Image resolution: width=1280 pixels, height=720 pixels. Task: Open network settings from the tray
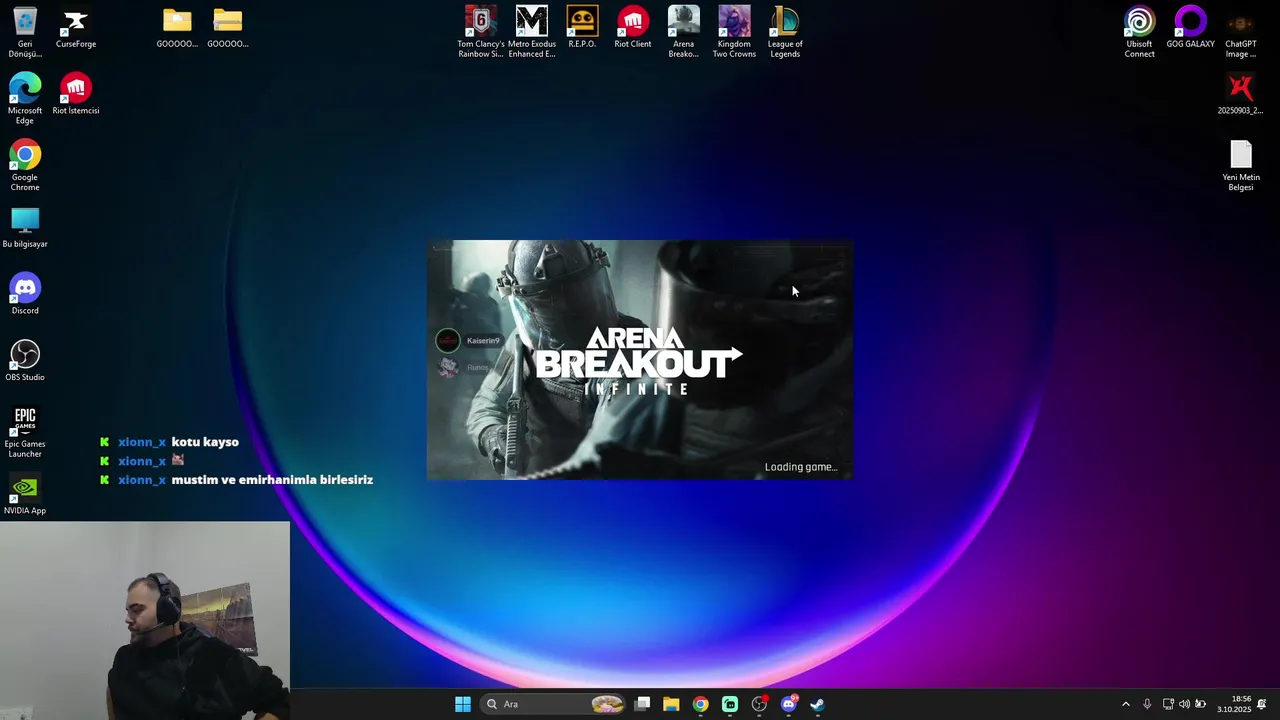pos(1168,704)
